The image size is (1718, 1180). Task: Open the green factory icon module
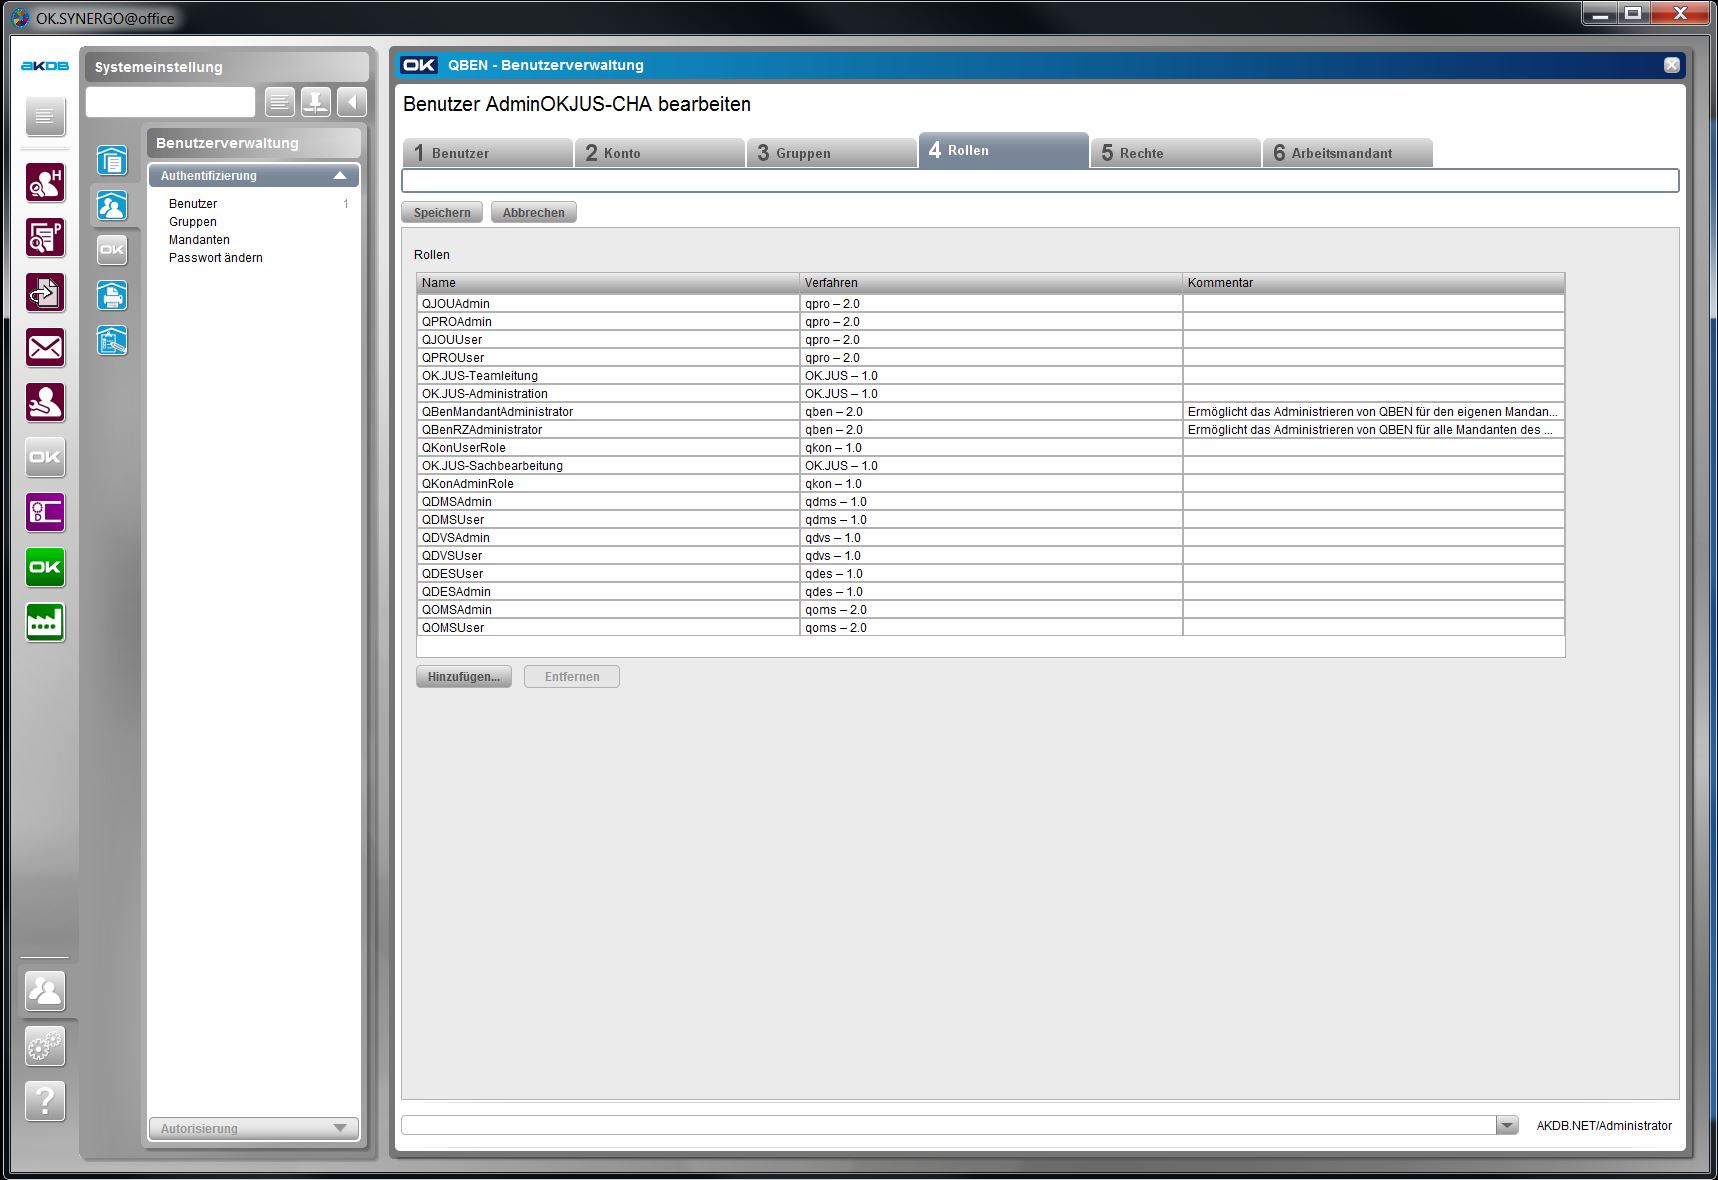(x=45, y=622)
